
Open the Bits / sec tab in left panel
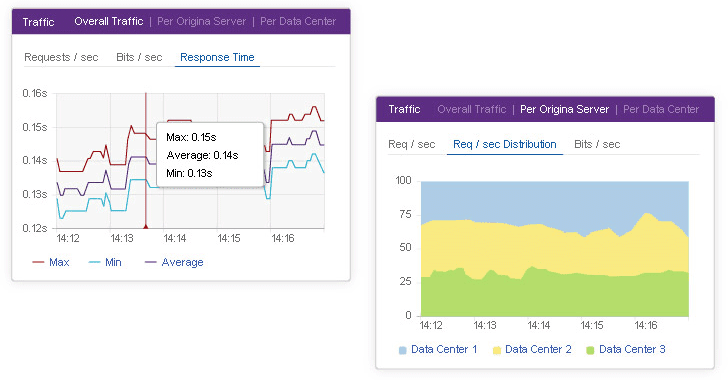pos(139,57)
